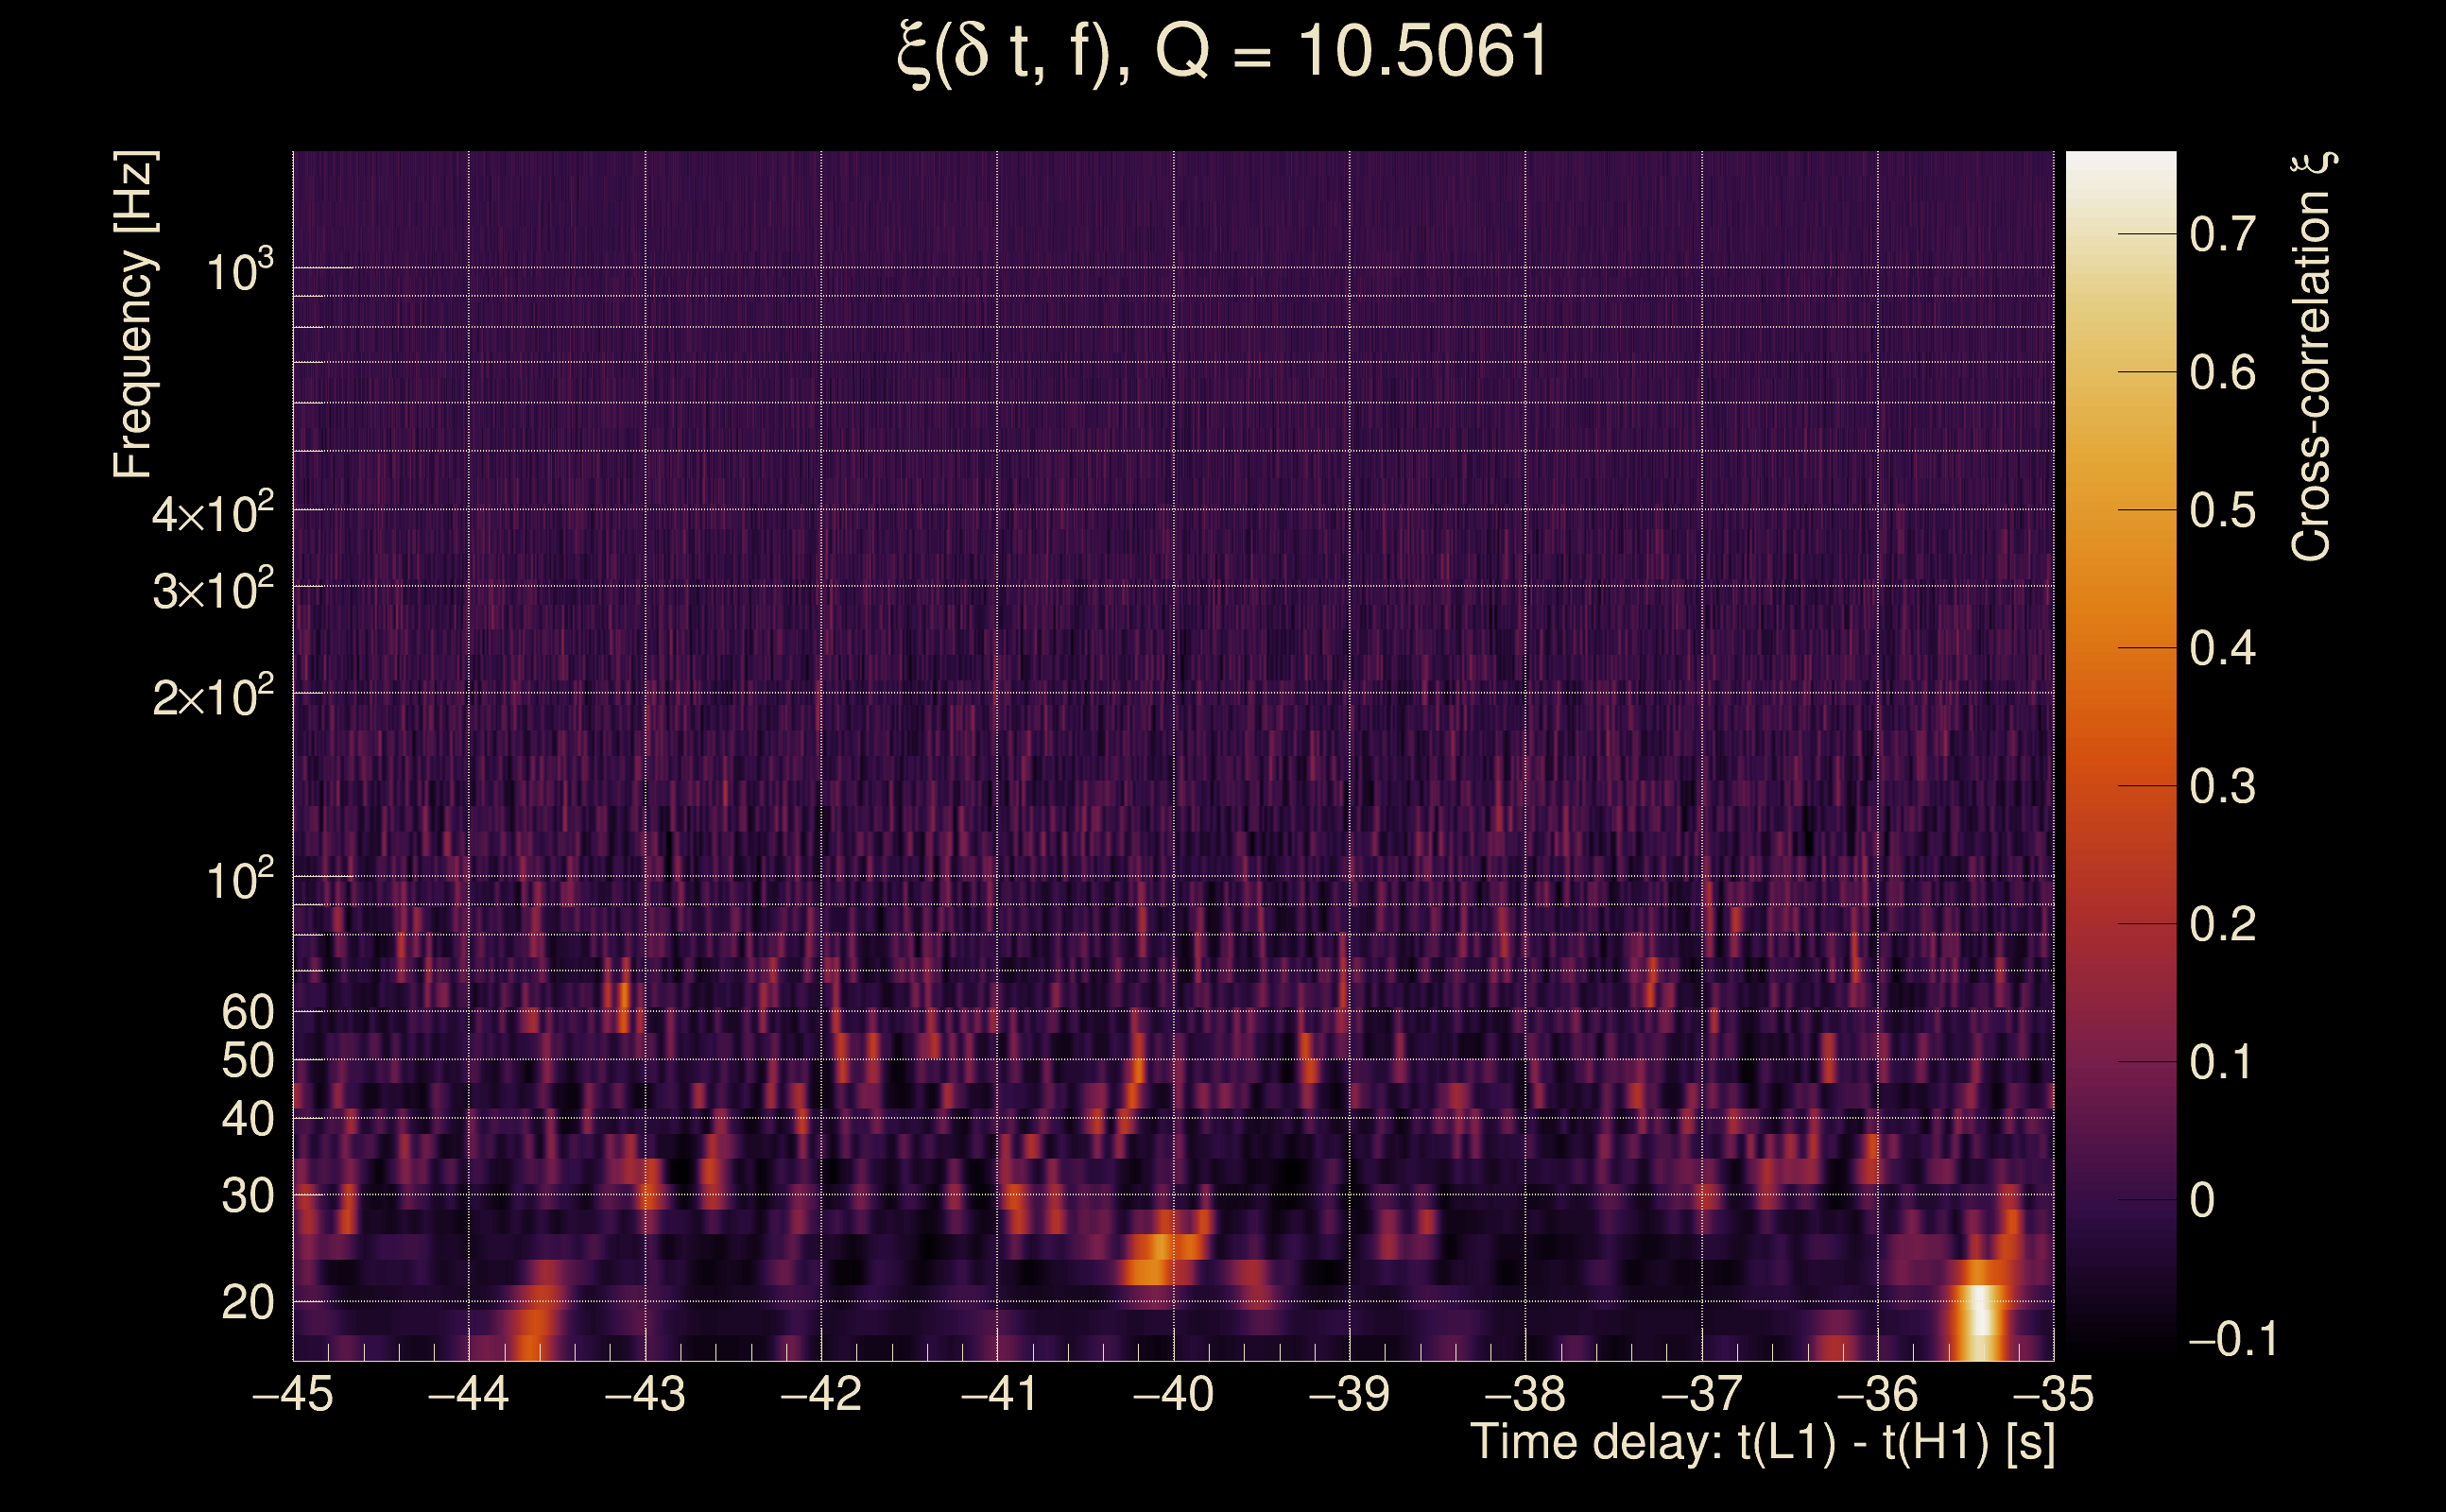Click the plot title showing Q = 10.5061
Screen dimensions: 2446x1512
click(1222, 52)
